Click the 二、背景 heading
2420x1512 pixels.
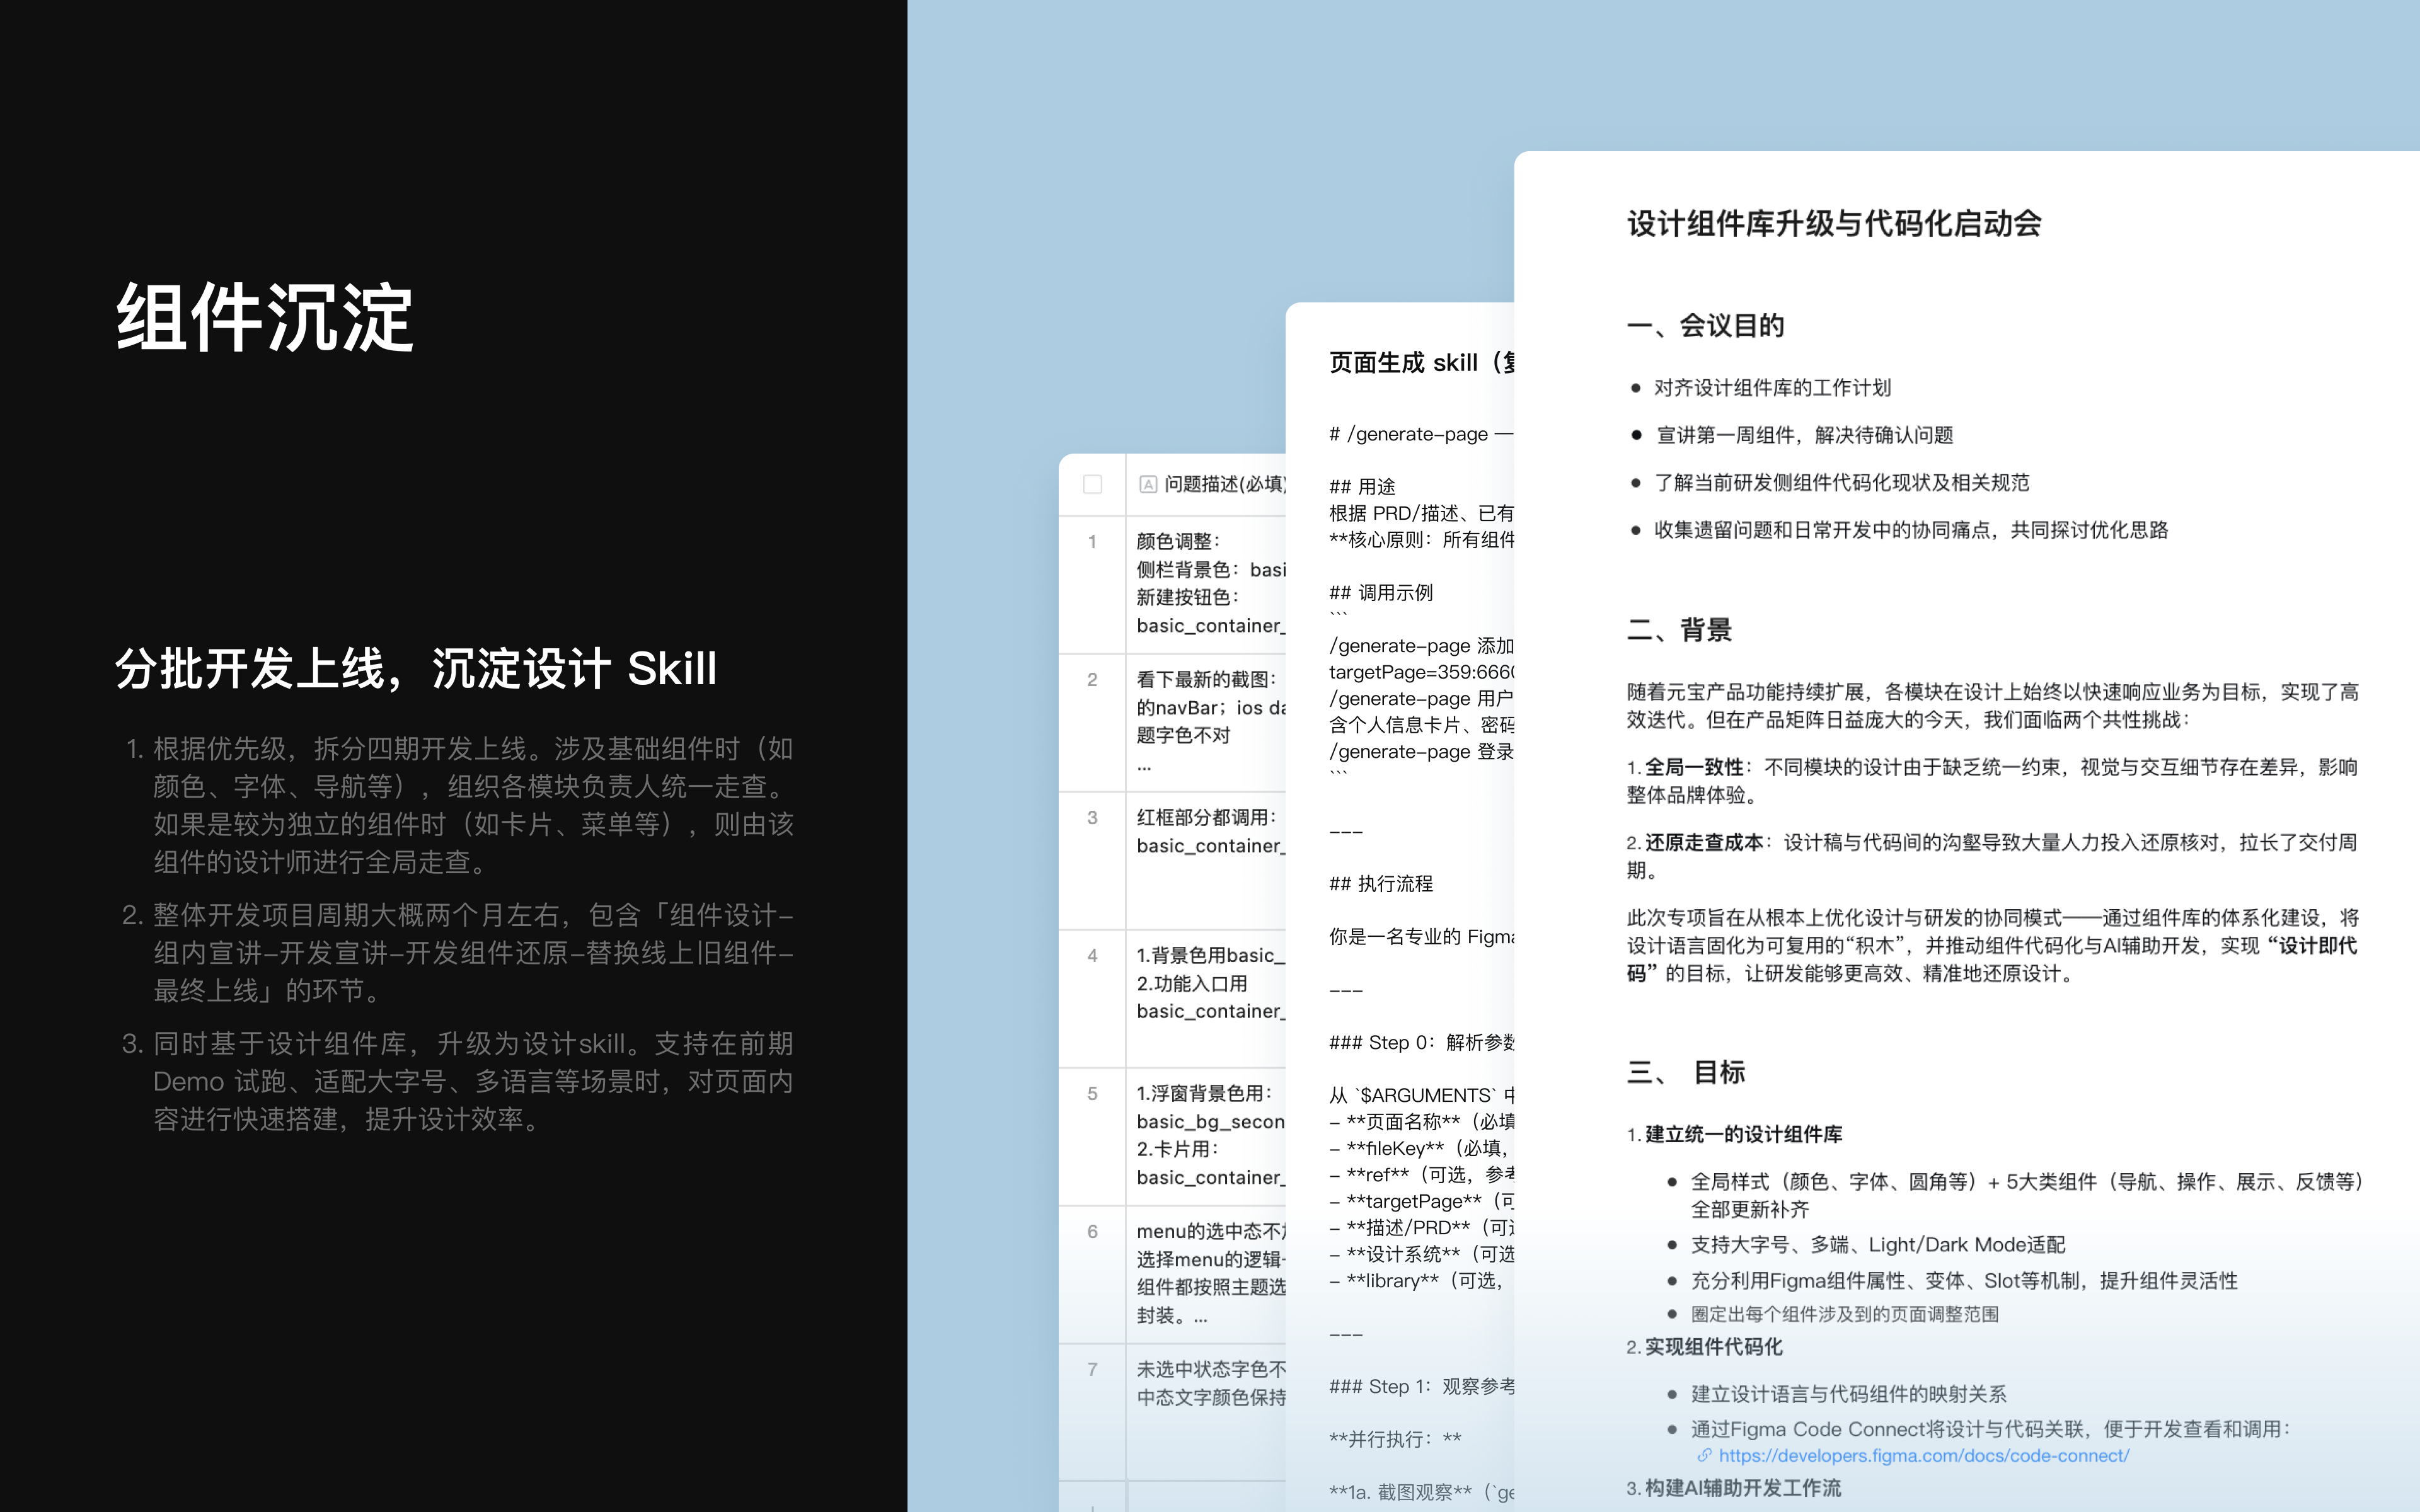(x=1680, y=630)
